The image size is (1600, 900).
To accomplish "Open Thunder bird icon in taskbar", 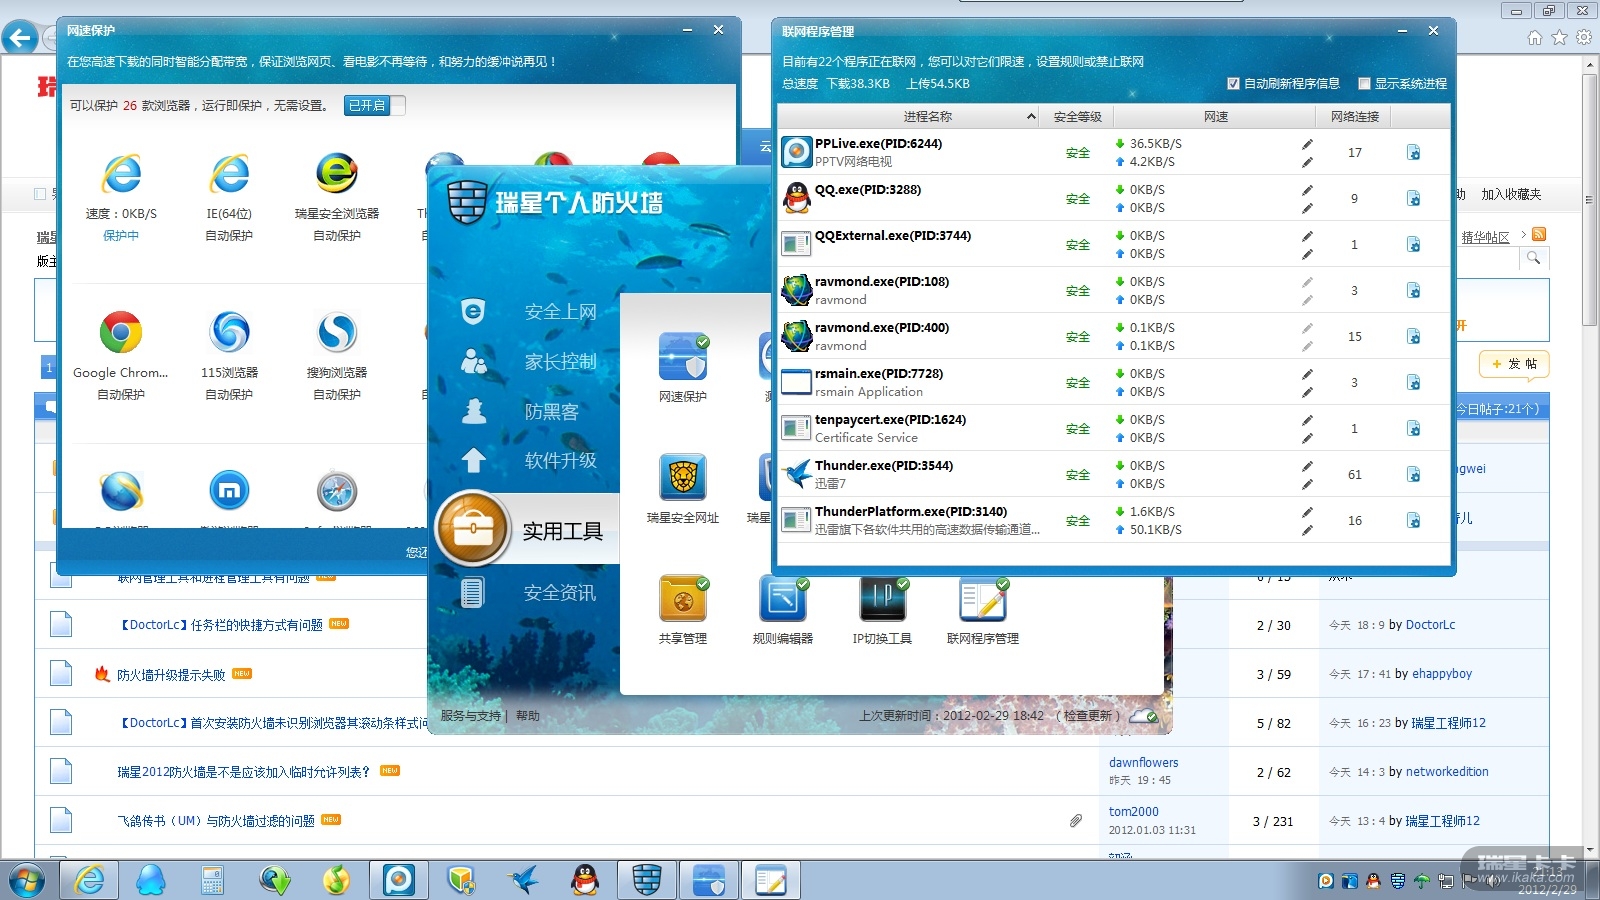I will (x=523, y=880).
